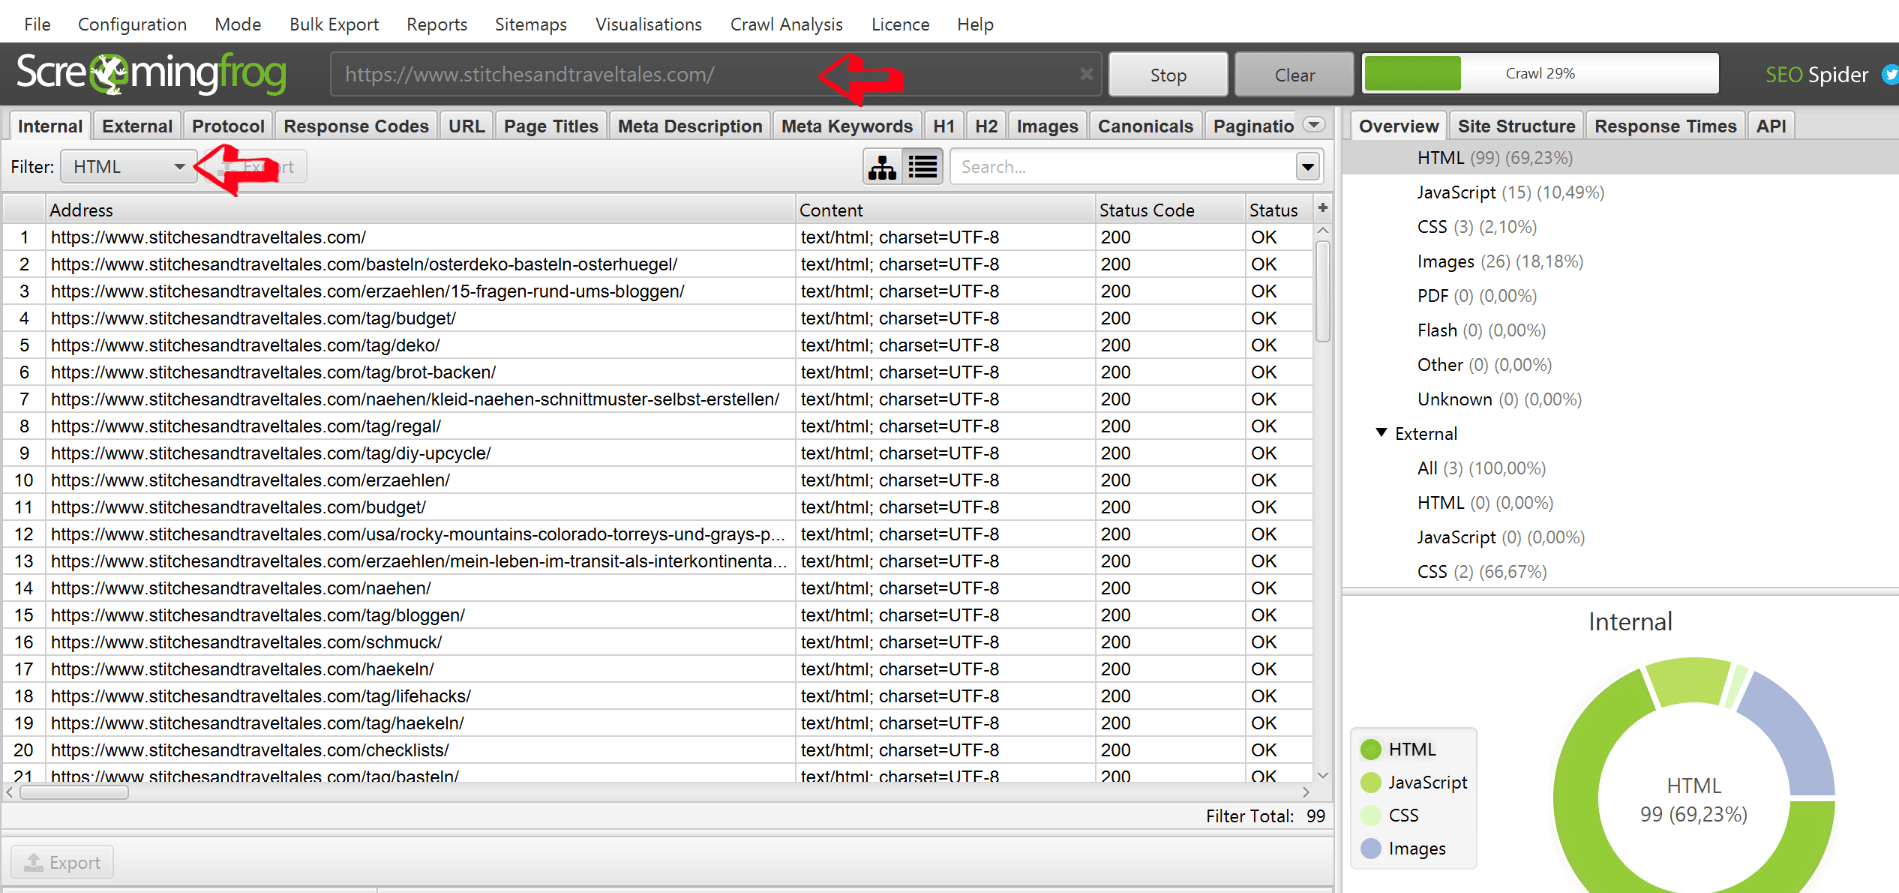Select Internal PDF (0) in overview
1899x893 pixels.
pos(1476,296)
